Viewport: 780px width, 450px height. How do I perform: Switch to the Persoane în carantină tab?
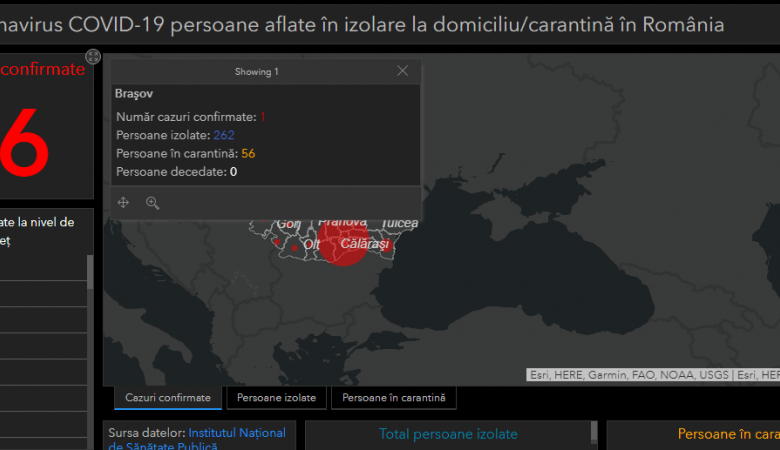pos(393,398)
